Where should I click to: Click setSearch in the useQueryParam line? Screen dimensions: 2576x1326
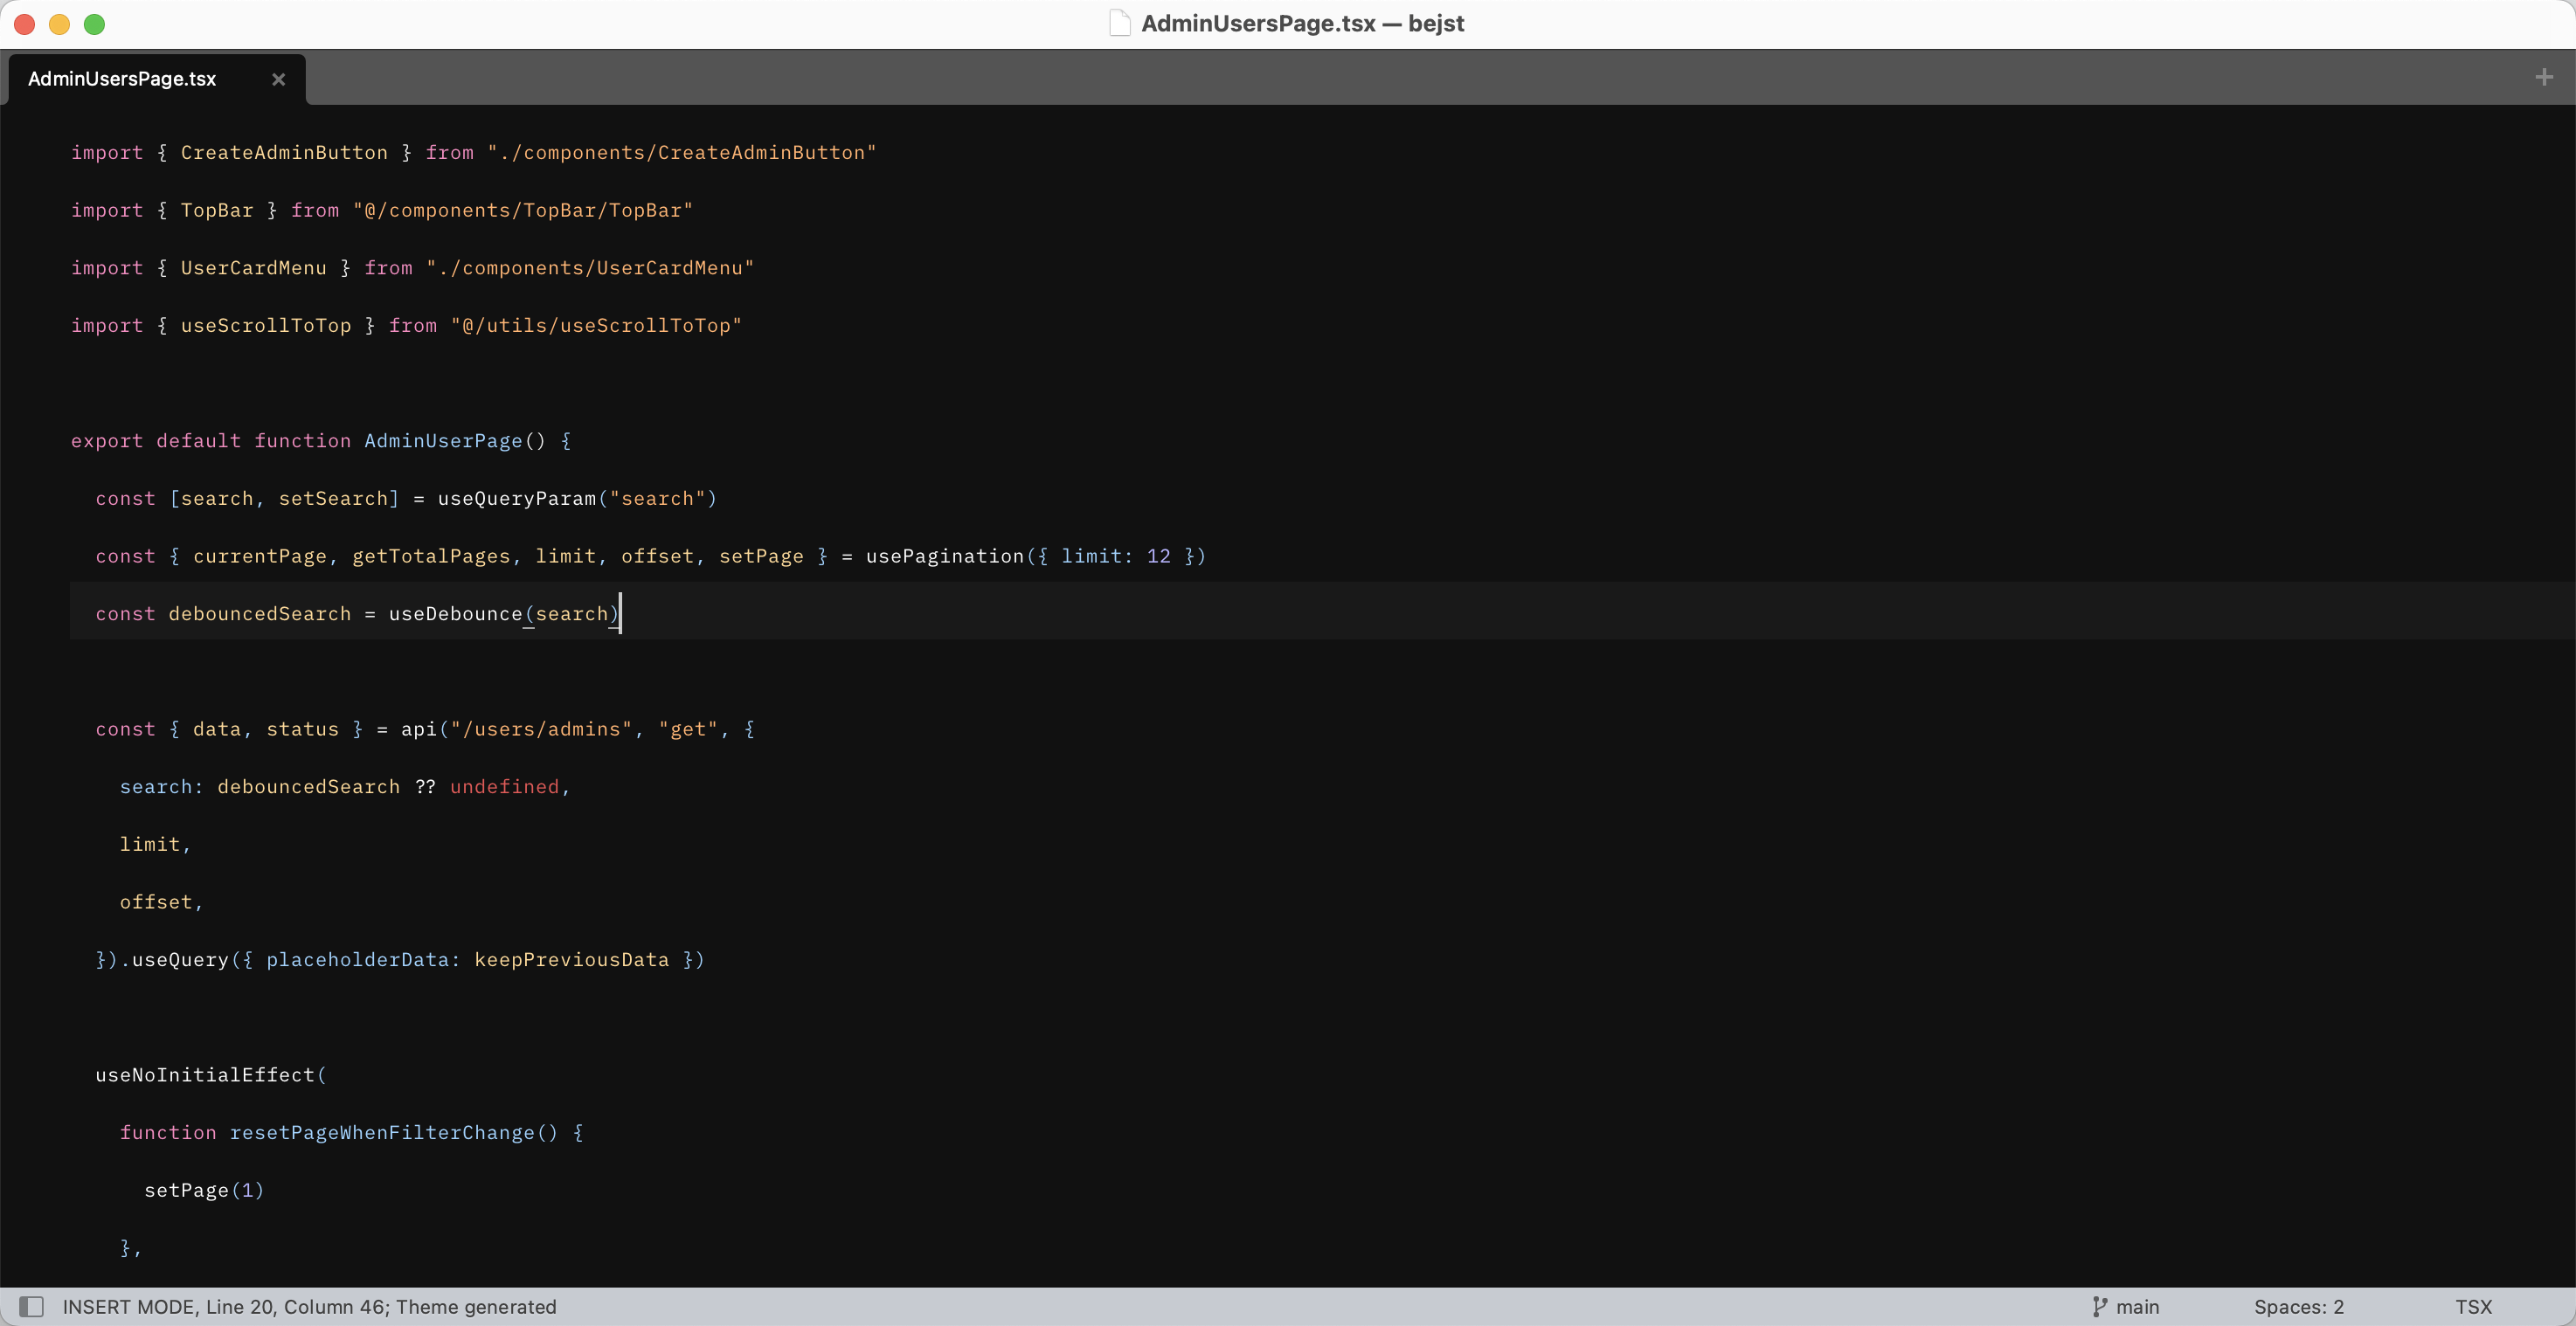333,498
